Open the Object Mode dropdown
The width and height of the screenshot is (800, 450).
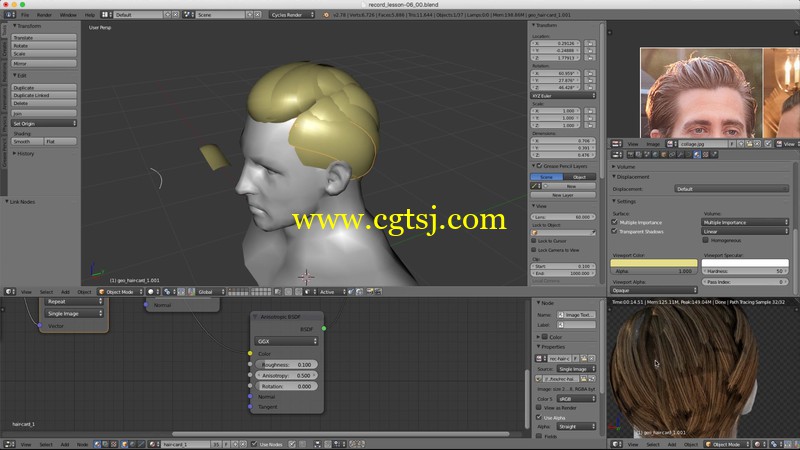click(x=120, y=292)
